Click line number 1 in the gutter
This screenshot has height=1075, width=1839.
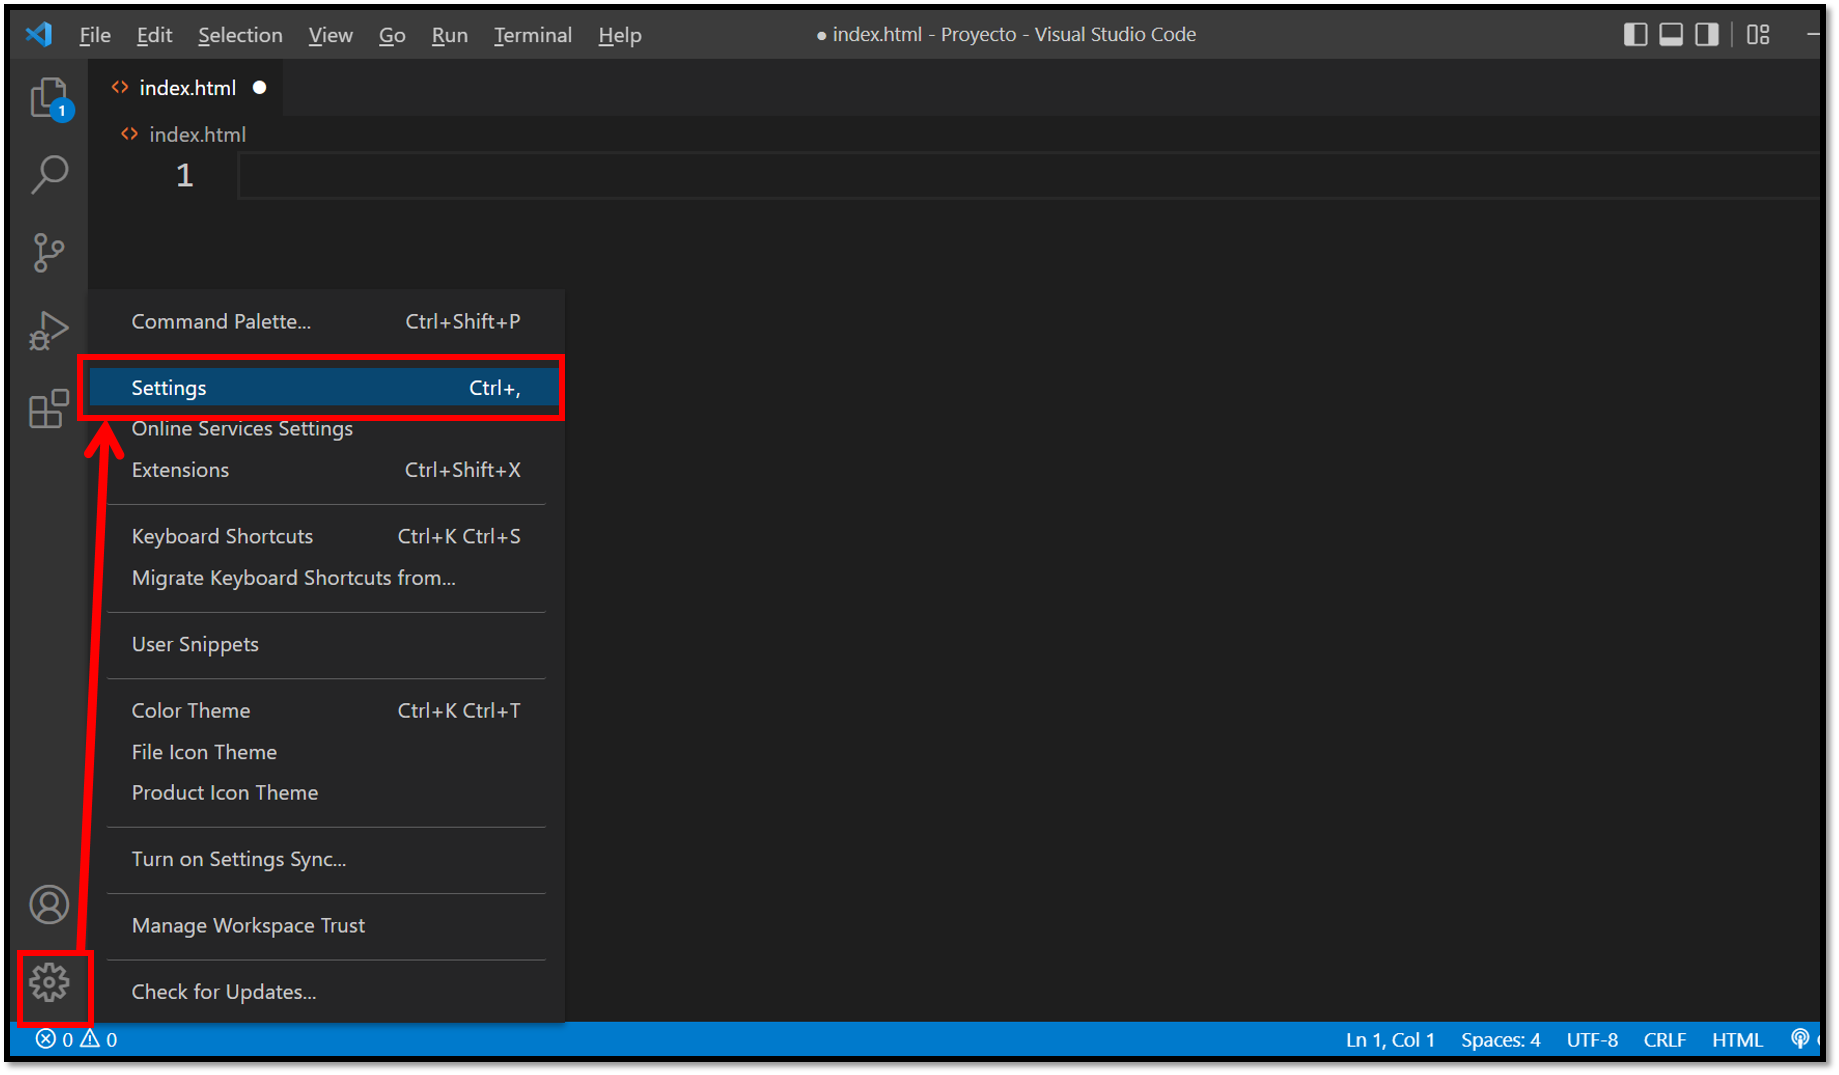click(x=184, y=176)
